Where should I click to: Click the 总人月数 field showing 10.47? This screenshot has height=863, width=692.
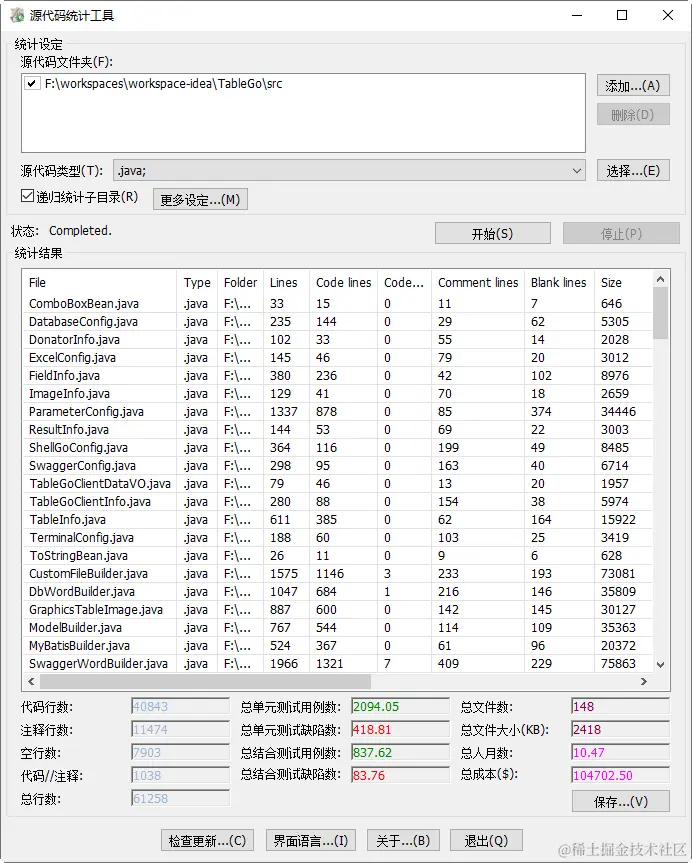(620, 752)
